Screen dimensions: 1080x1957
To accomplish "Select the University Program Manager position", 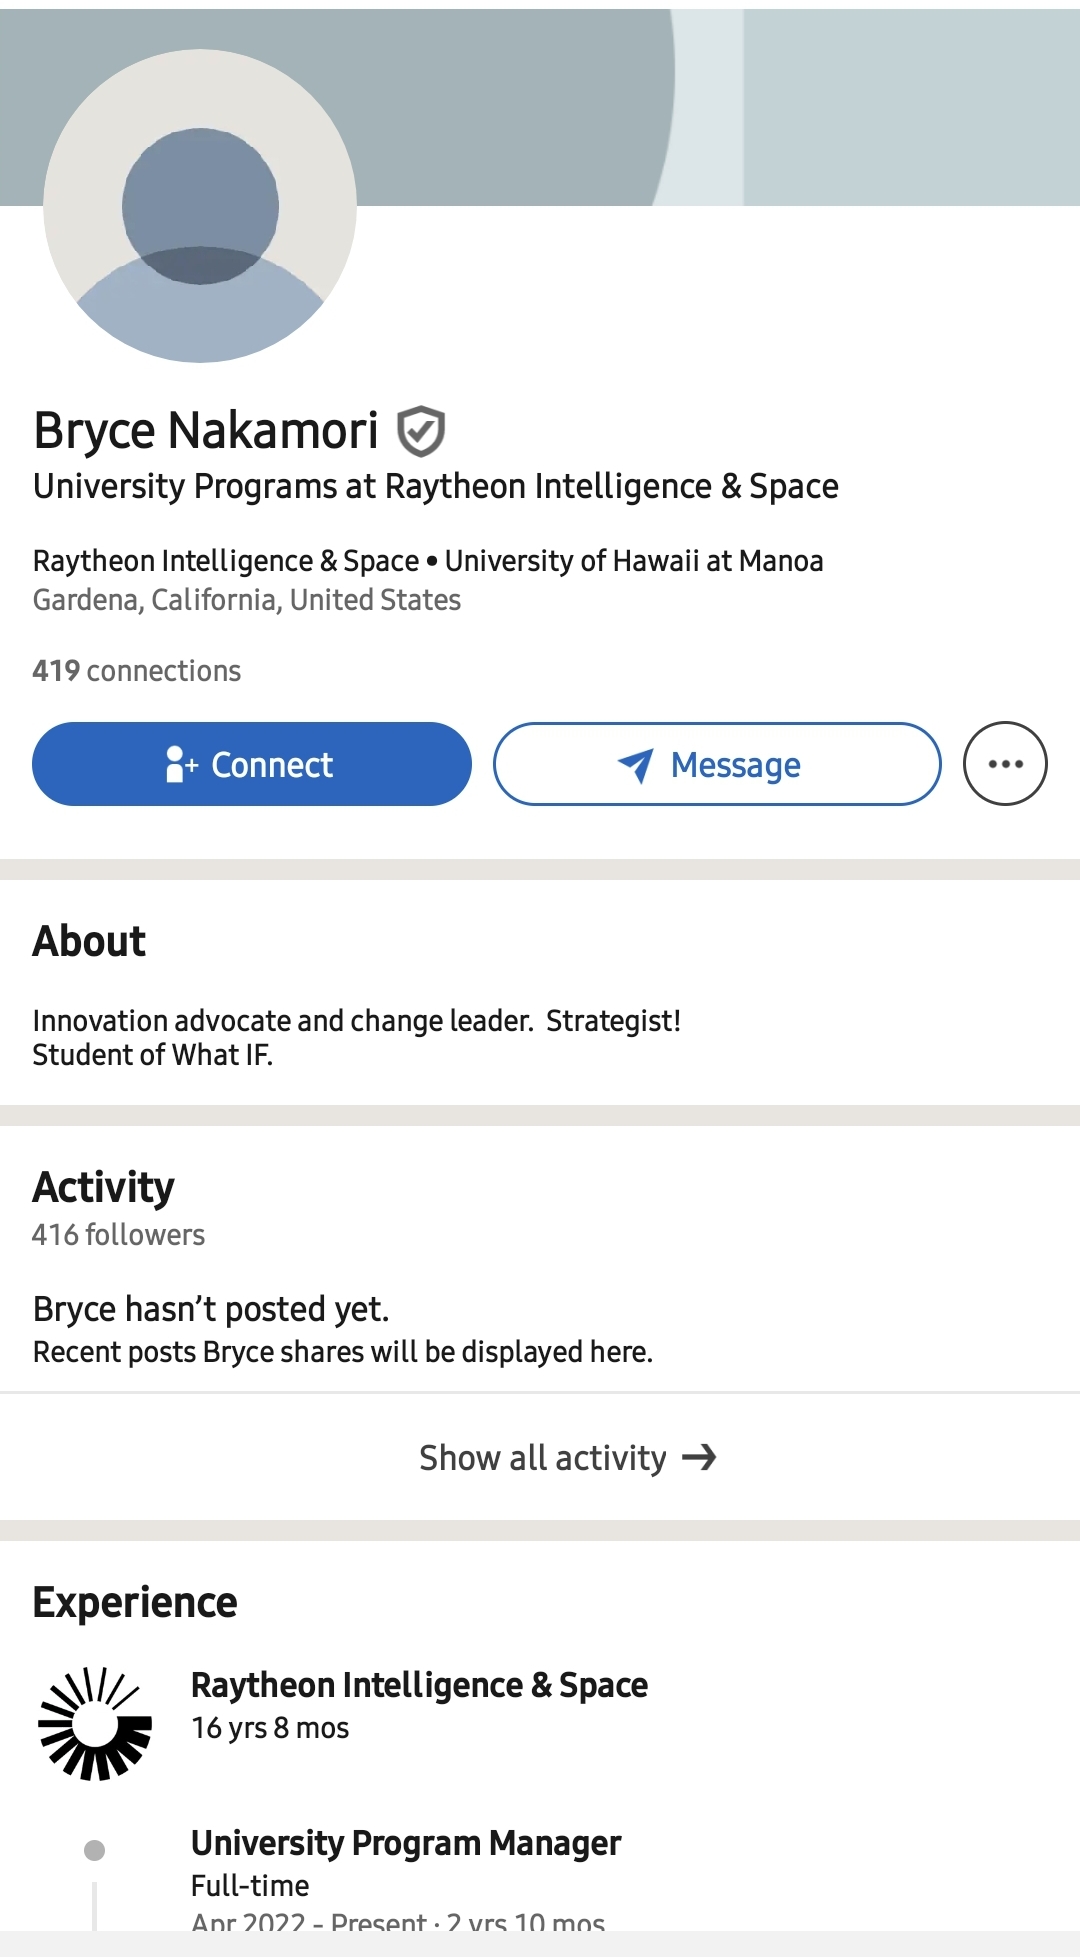I will click(x=406, y=1843).
